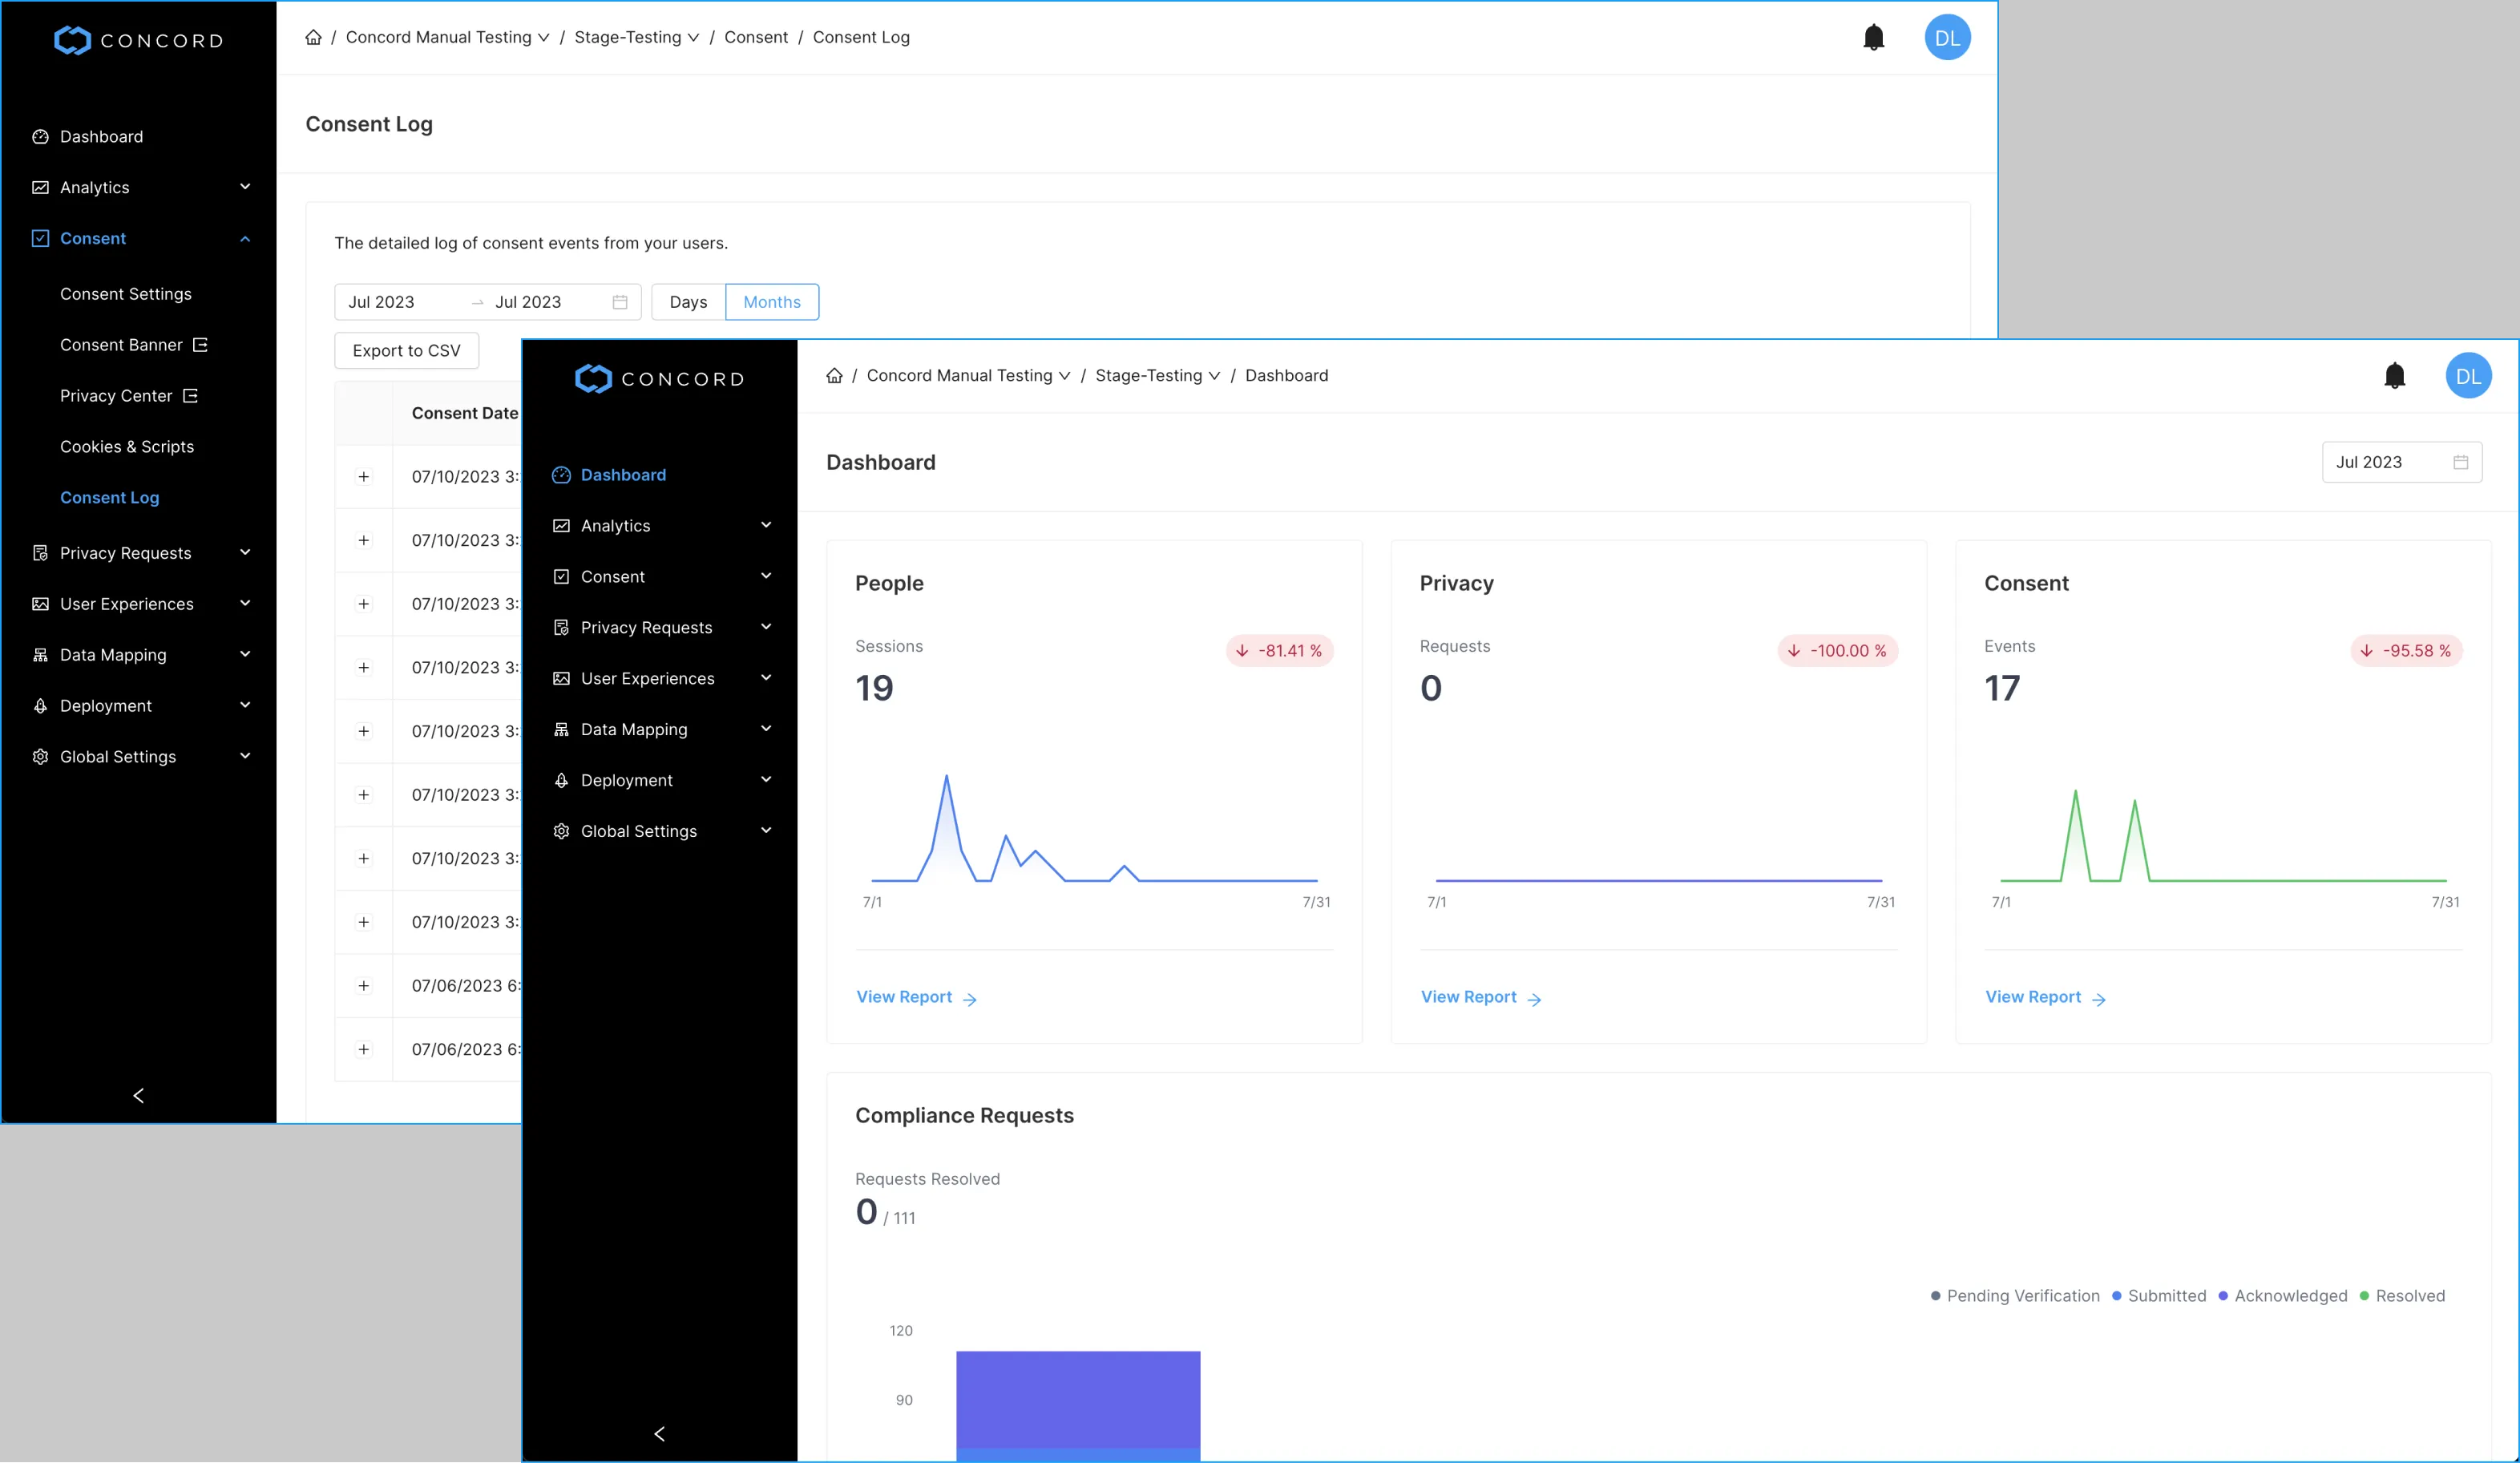Click Export to CSV
Image resolution: width=2520 pixels, height=1463 pixels.
tap(406, 350)
